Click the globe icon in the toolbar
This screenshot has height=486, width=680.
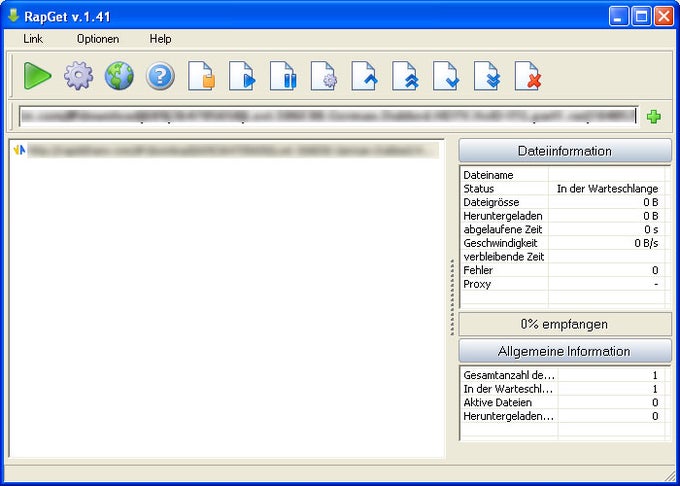click(x=119, y=76)
